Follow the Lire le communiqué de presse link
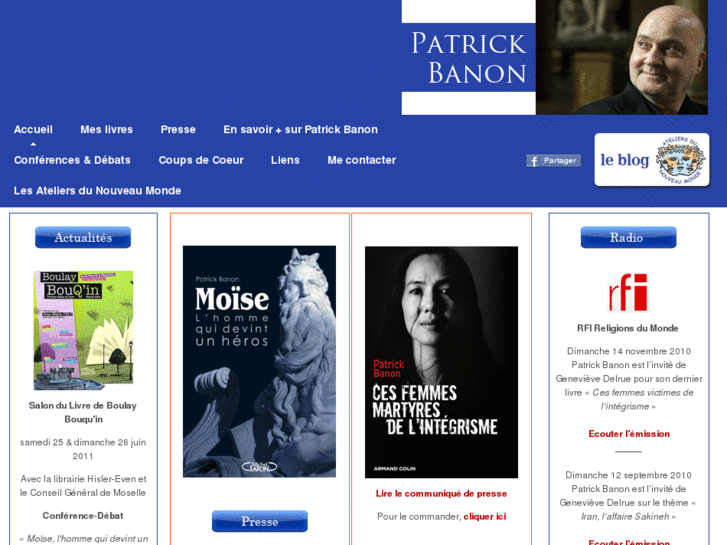Viewport: 727px width, 545px height. coord(441,494)
